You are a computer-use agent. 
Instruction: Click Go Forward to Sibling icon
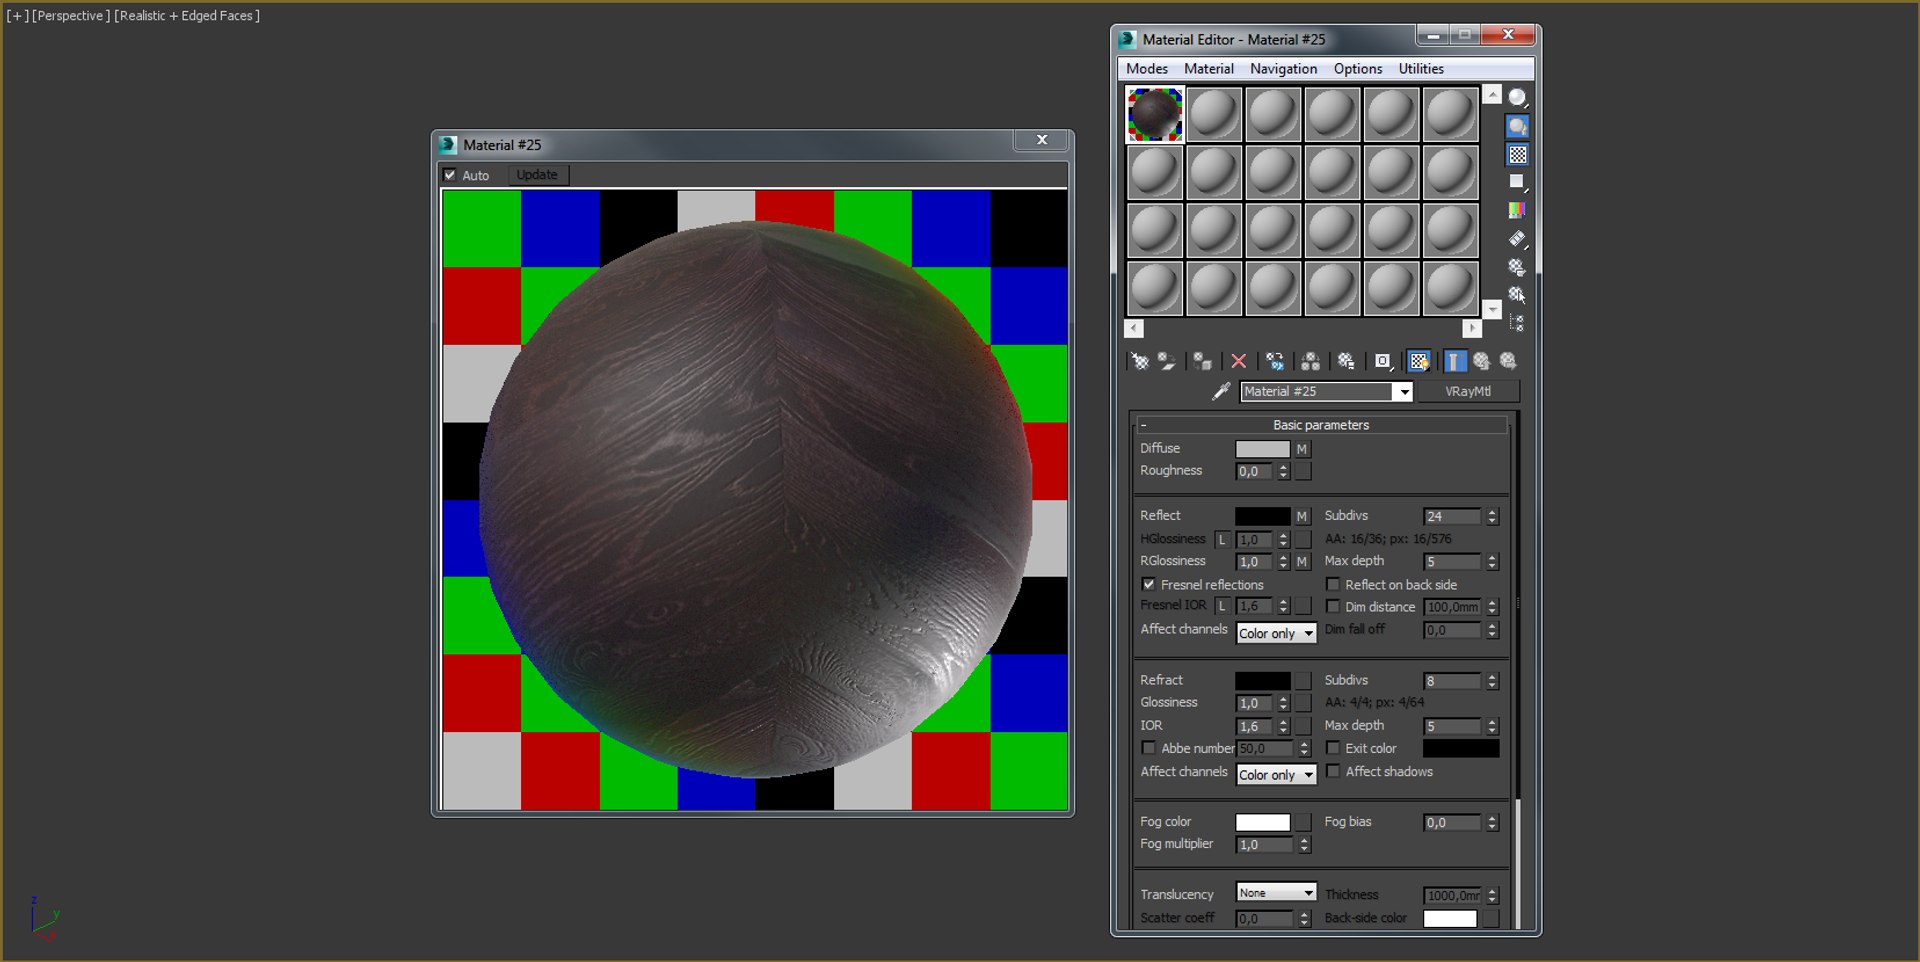pyautogui.click(x=1508, y=362)
